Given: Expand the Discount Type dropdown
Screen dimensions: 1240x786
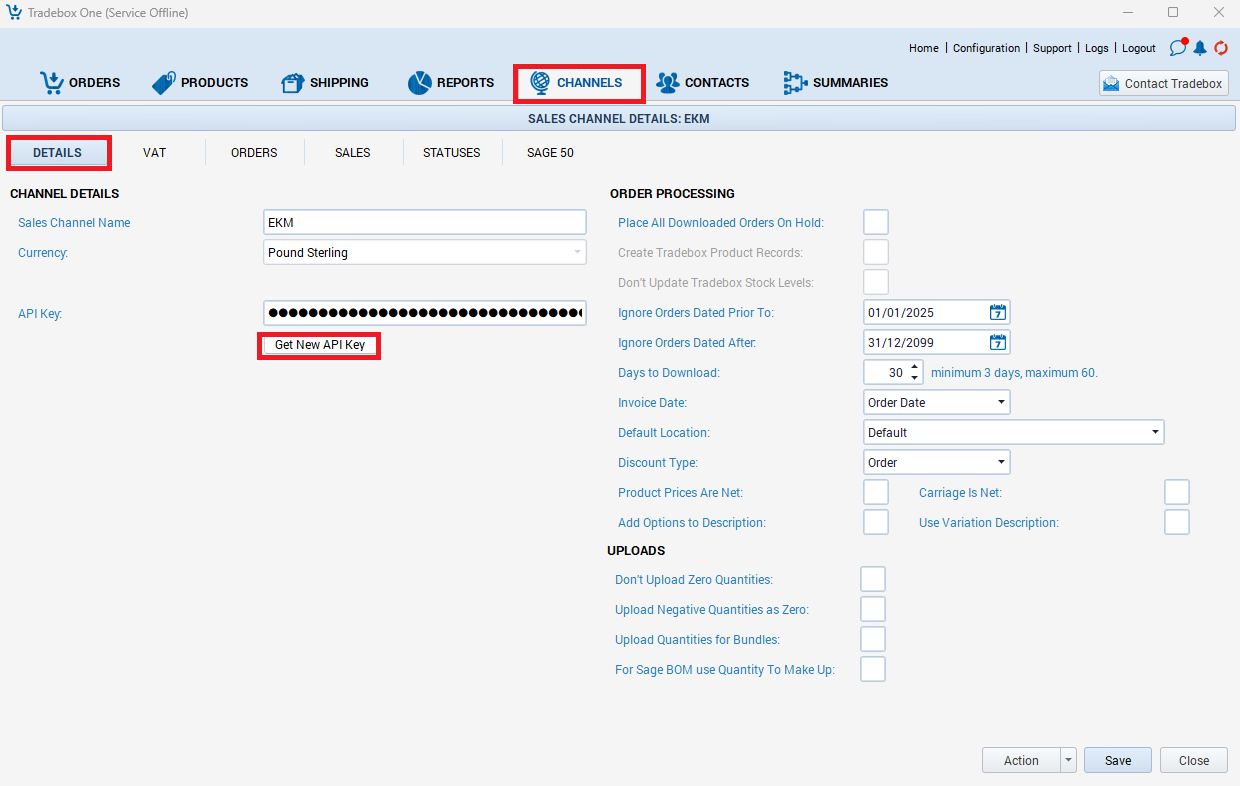Looking at the screenshot, I should pos(1001,463).
